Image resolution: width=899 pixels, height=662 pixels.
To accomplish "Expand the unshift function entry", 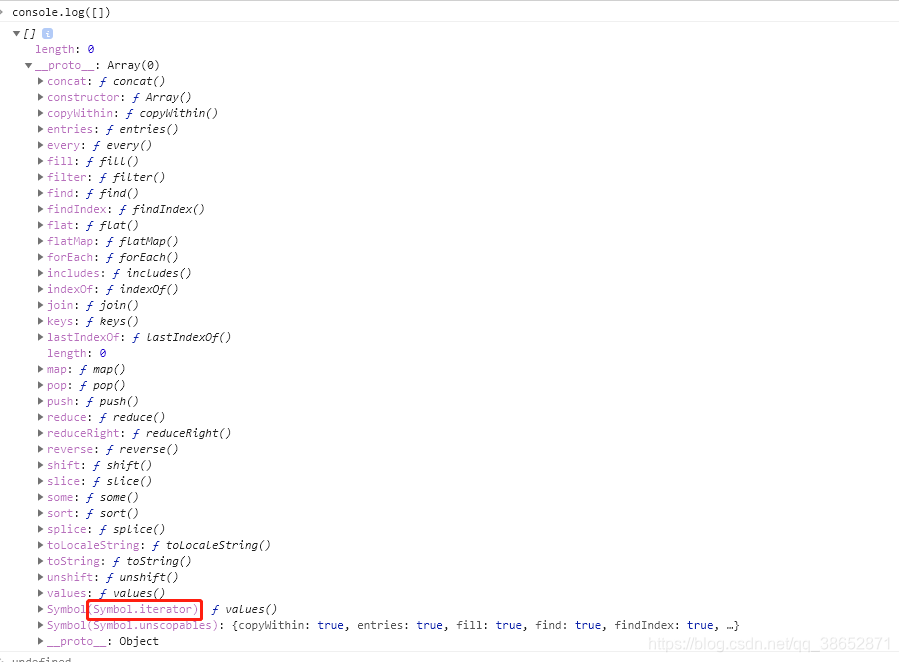I will 41,578.
